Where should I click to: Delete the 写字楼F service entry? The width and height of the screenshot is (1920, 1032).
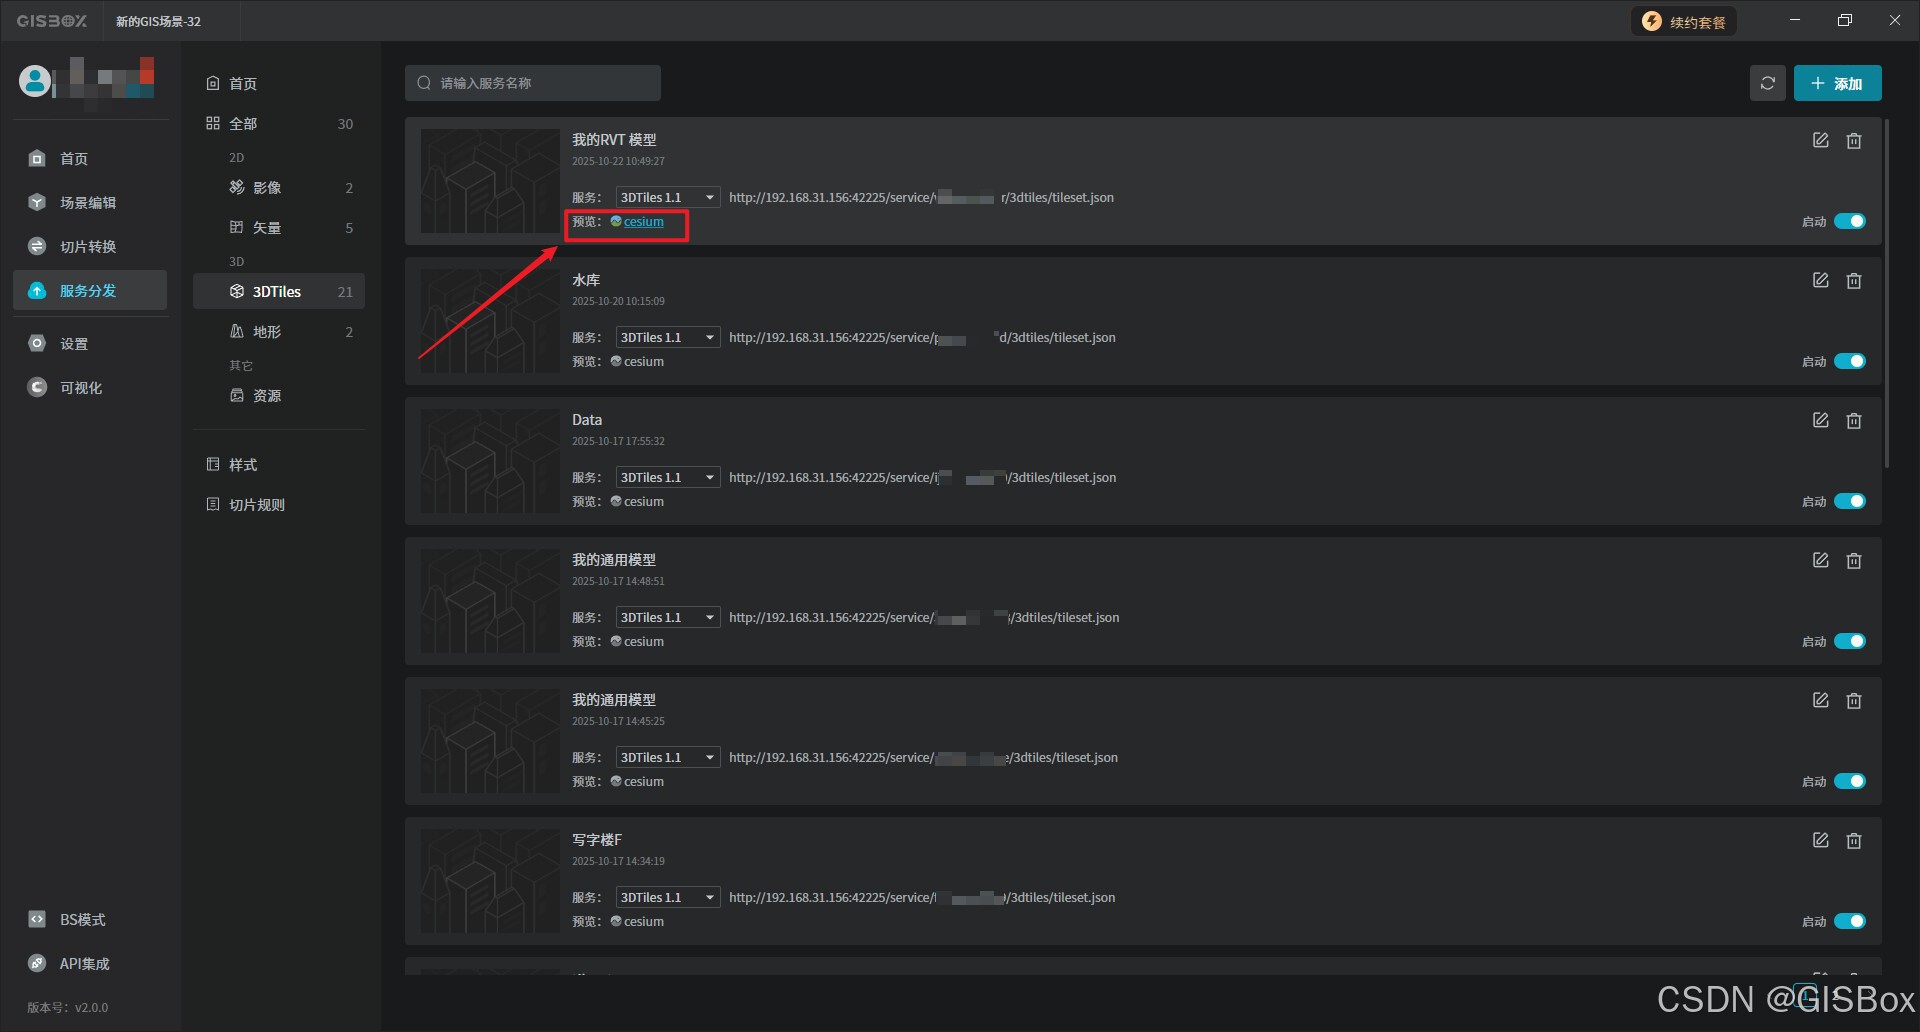click(x=1854, y=840)
